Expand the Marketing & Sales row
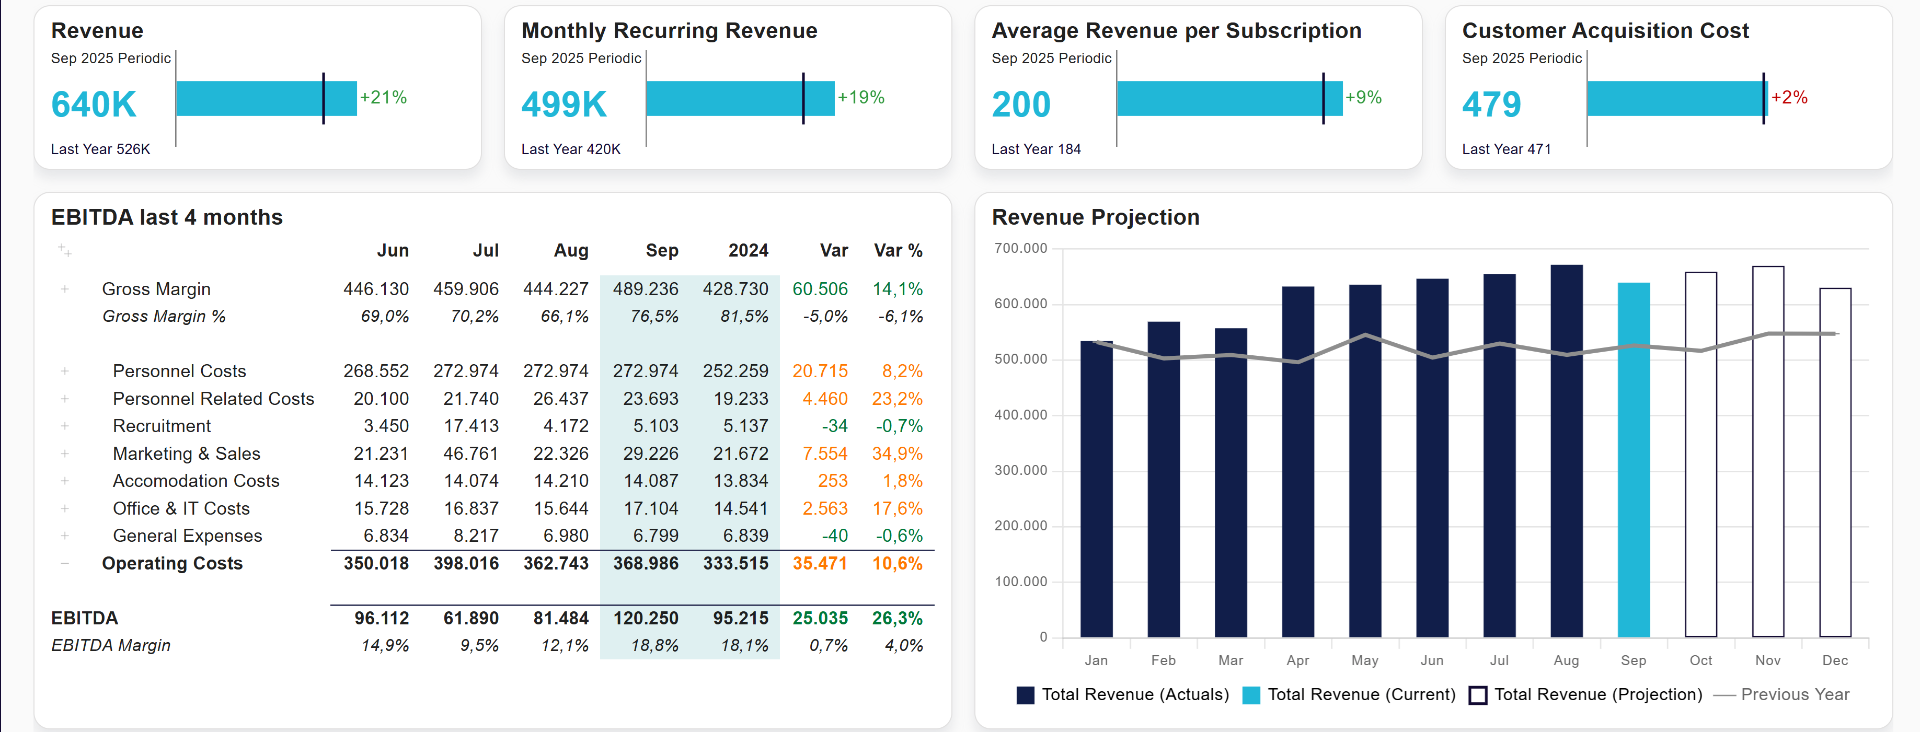Screen dimensions: 1920x732 pos(65,454)
